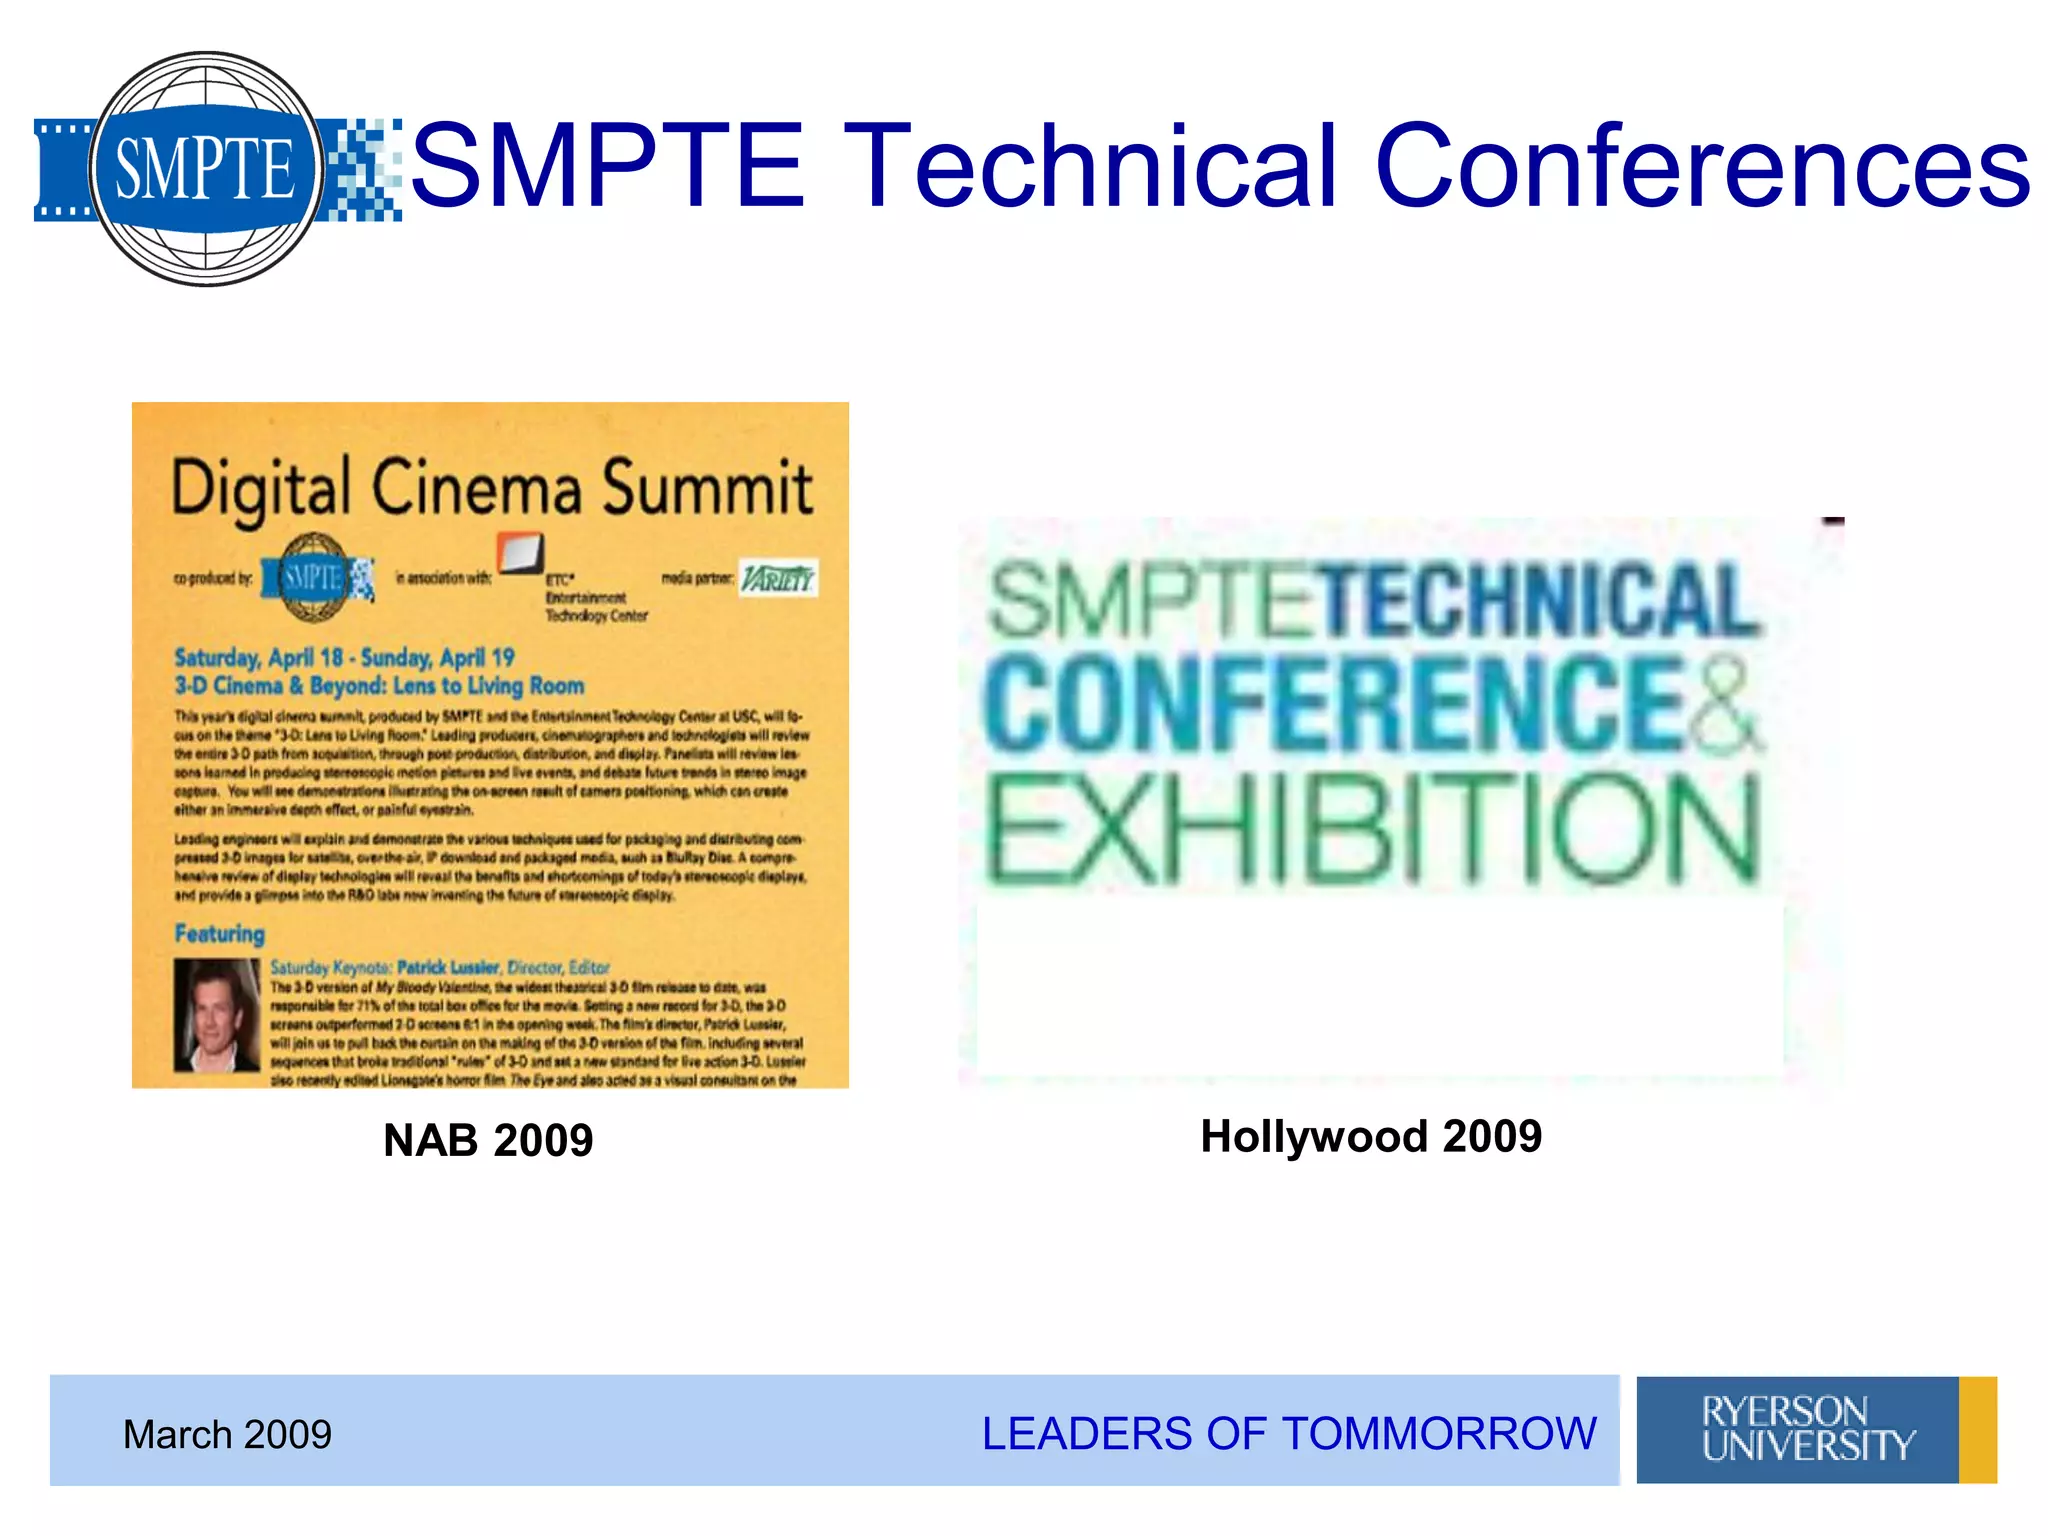
Task: Click the 'EXHIBITION' word in the logo
Action: pyautogui.click(x=1372, y=831)
